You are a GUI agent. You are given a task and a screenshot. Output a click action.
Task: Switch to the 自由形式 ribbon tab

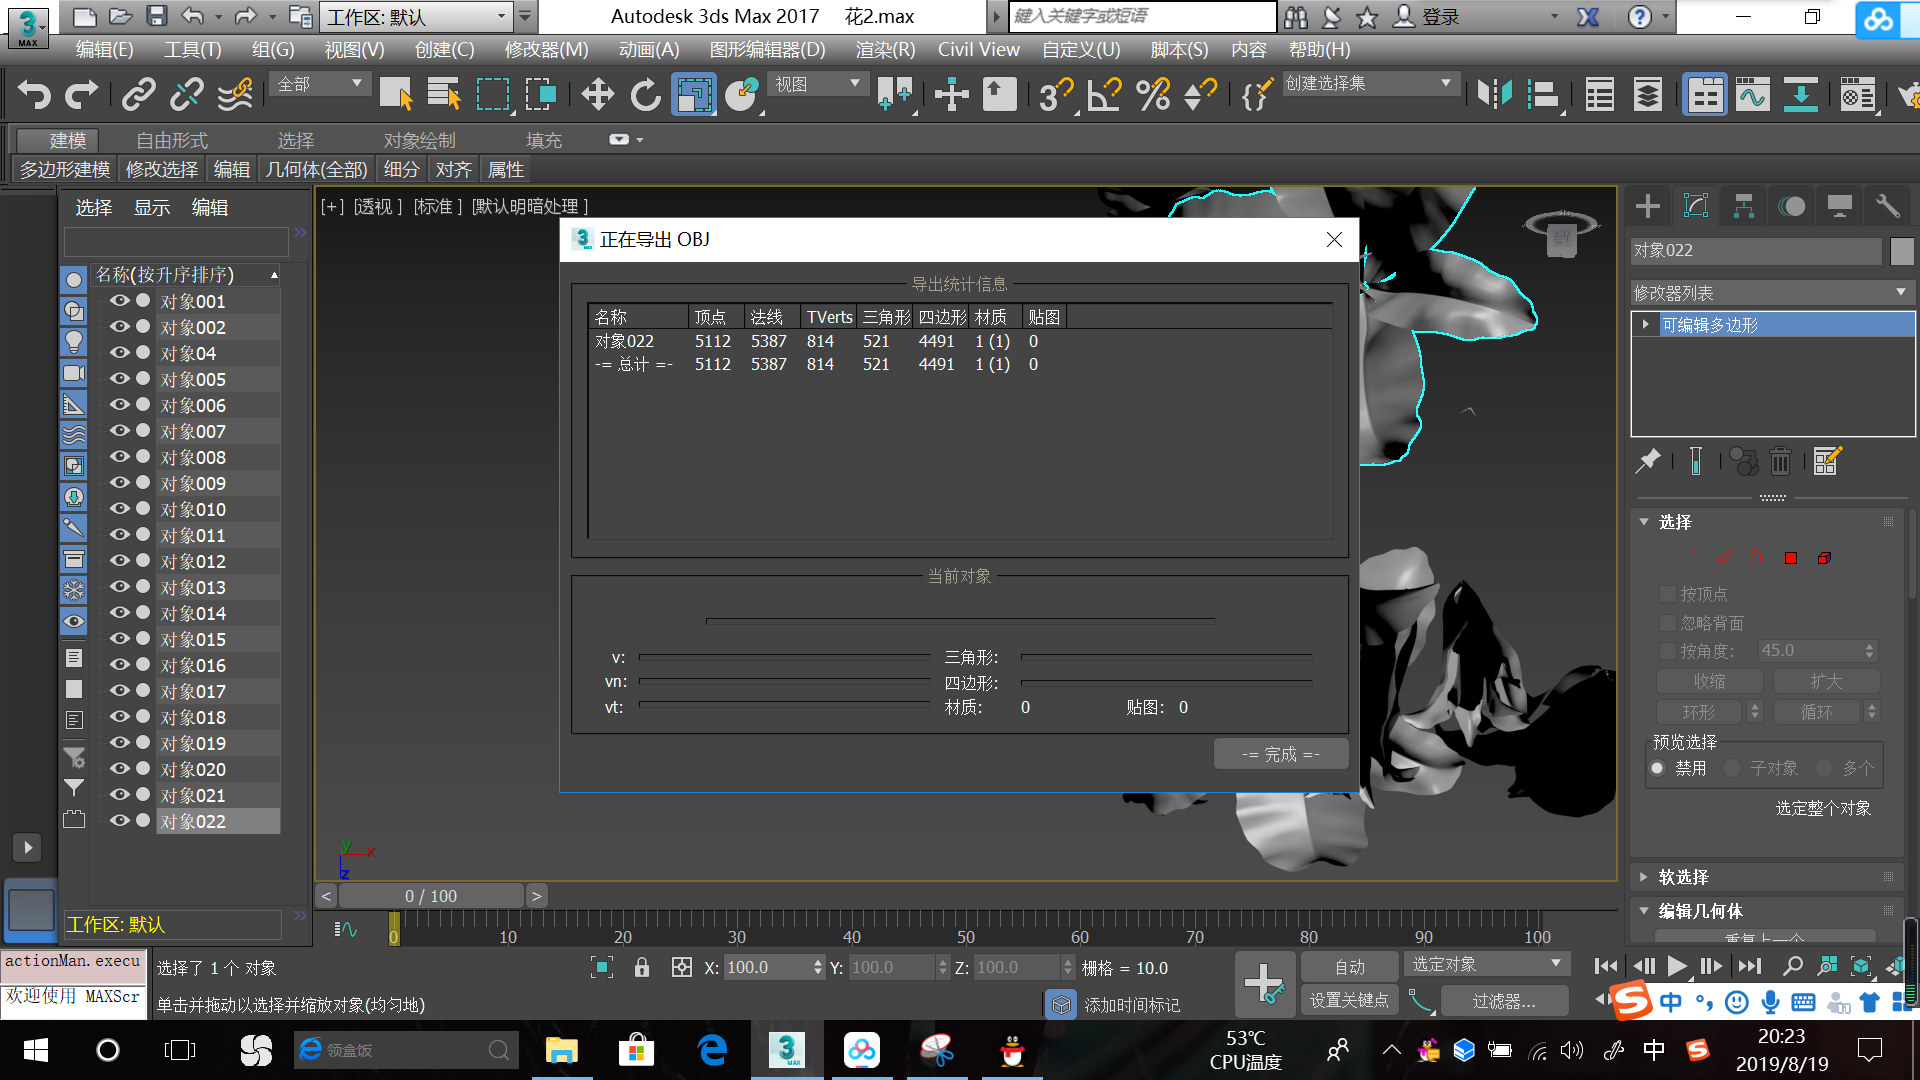click(171, 140)
